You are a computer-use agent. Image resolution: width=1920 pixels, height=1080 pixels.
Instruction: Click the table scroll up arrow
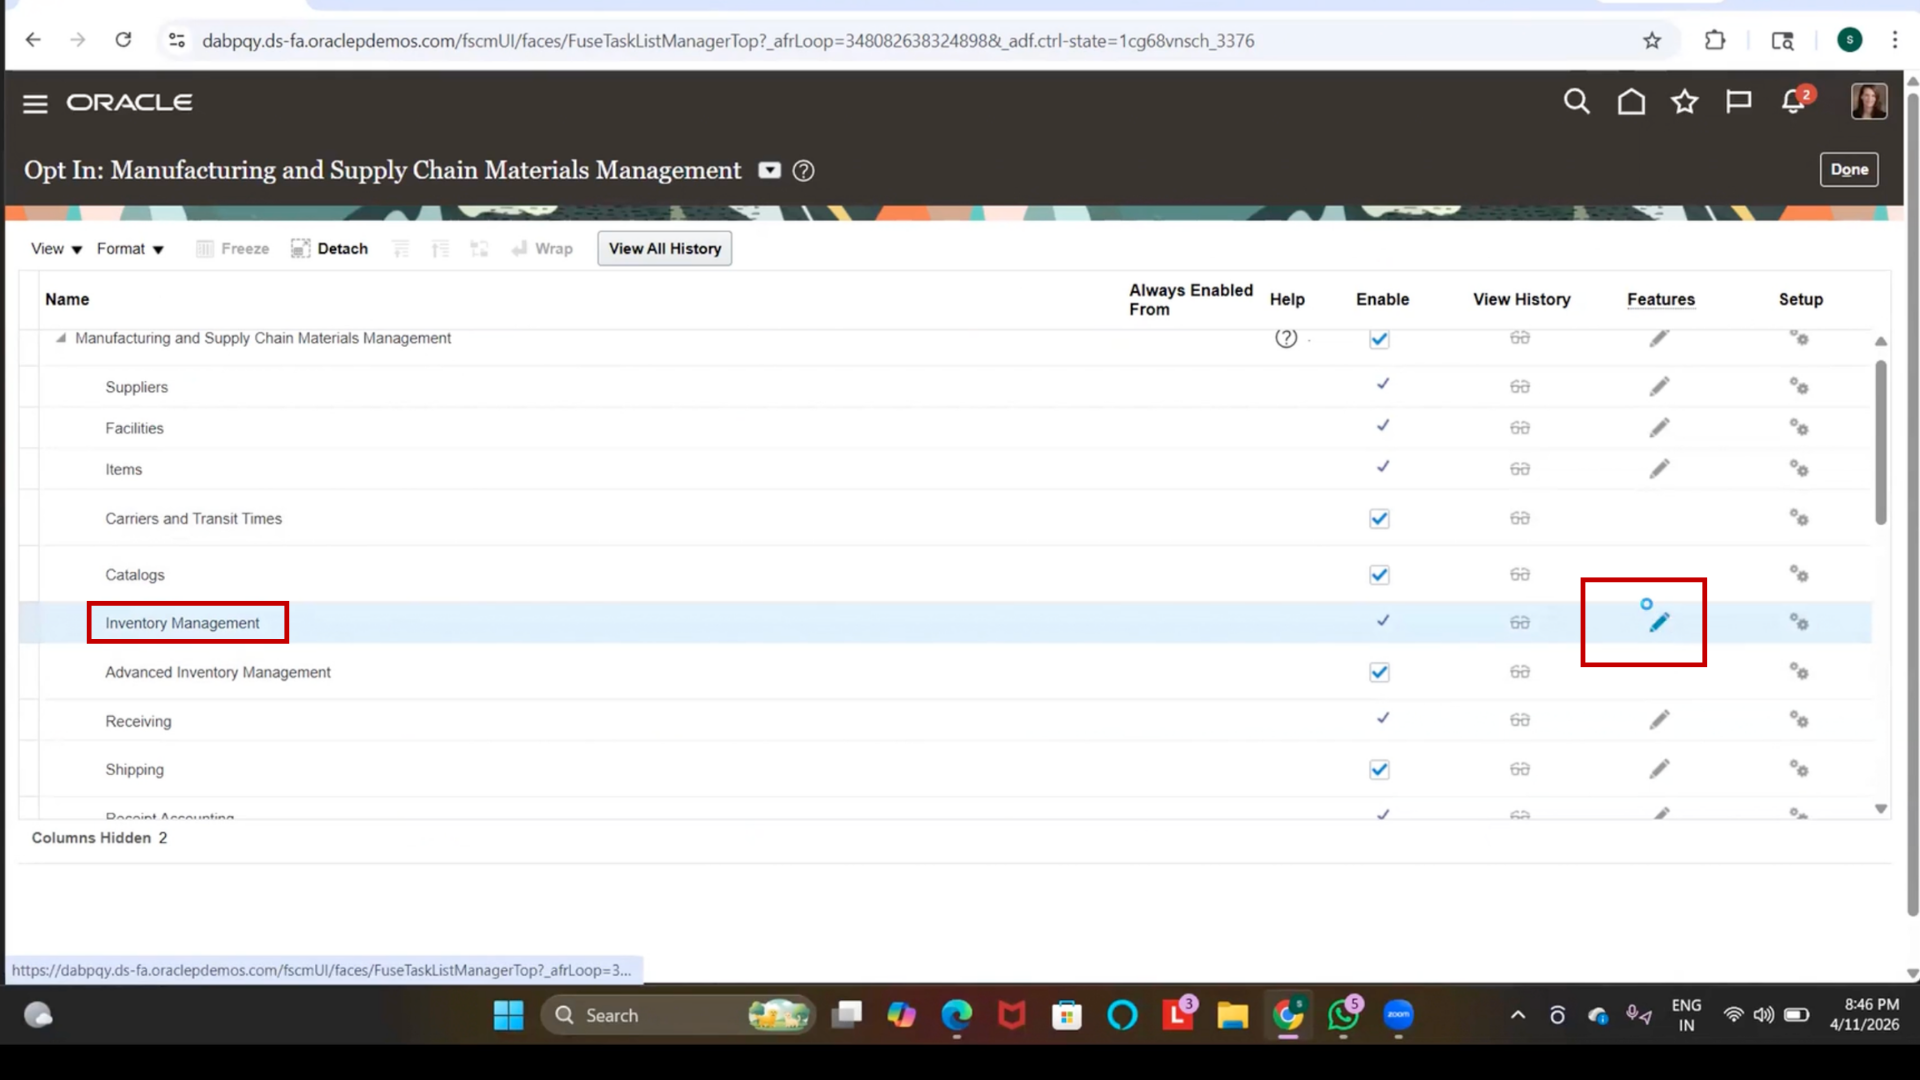point(1880,341)
